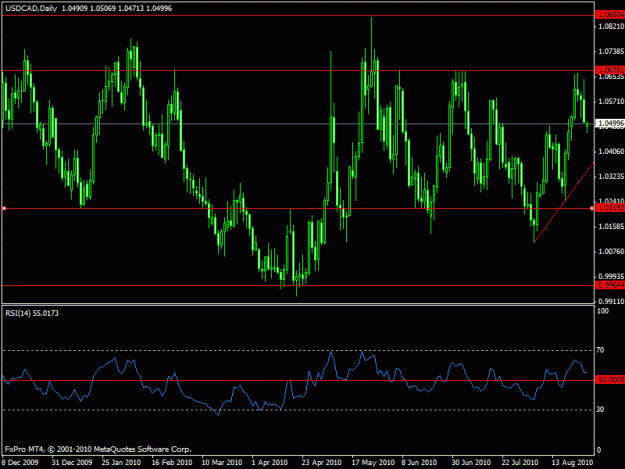Click the 25 Jan 2010 date label
The image size is (625, 469).
click(x=121, y=463)
